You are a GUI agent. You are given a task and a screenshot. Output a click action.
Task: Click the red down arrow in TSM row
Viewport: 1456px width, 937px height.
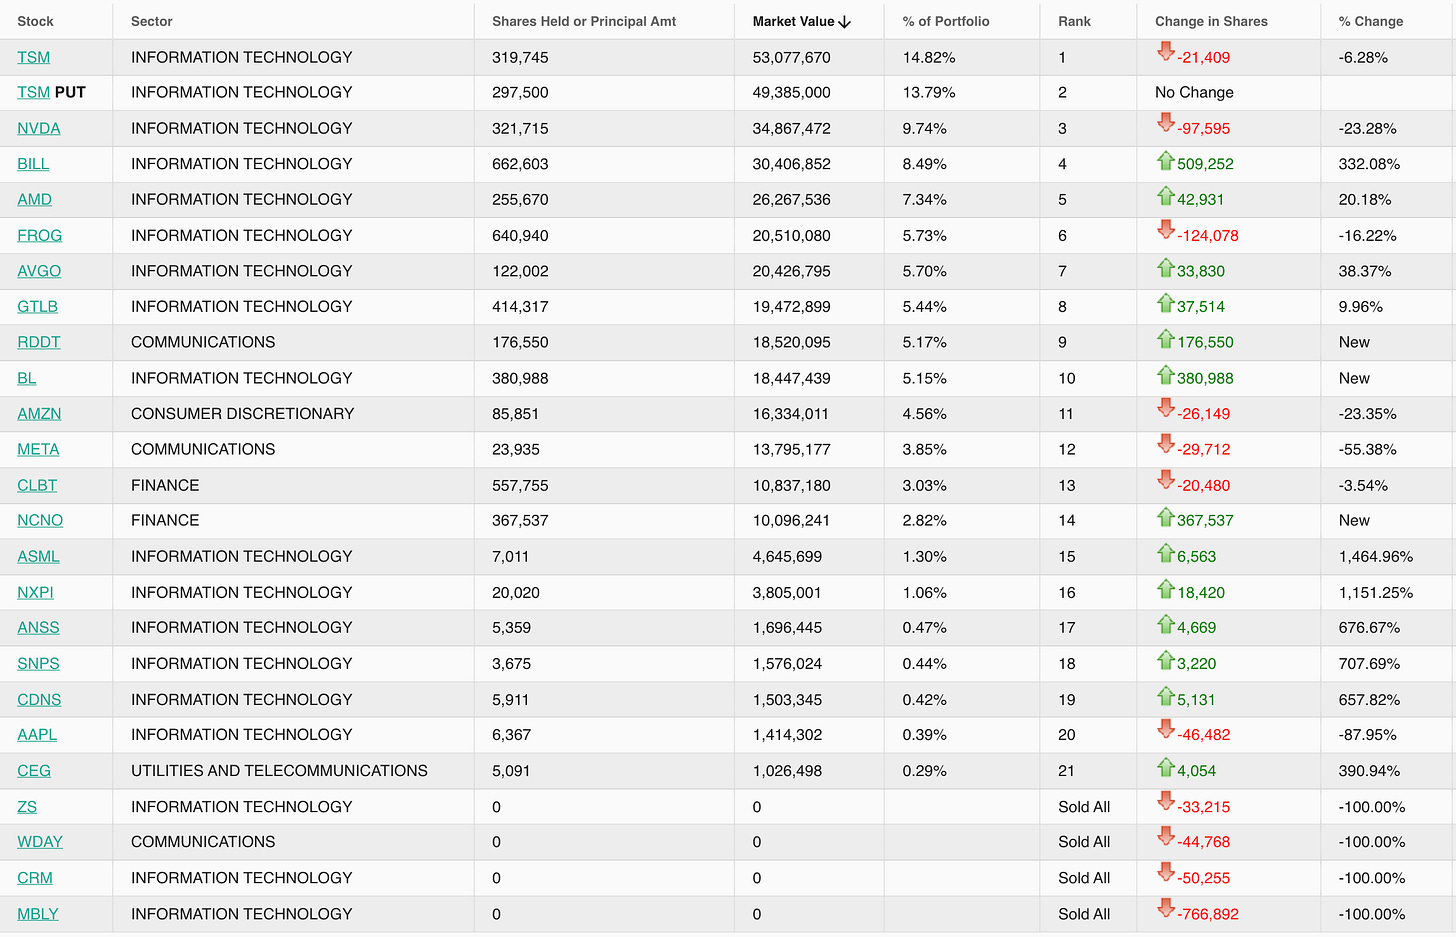click(1165, 51)
